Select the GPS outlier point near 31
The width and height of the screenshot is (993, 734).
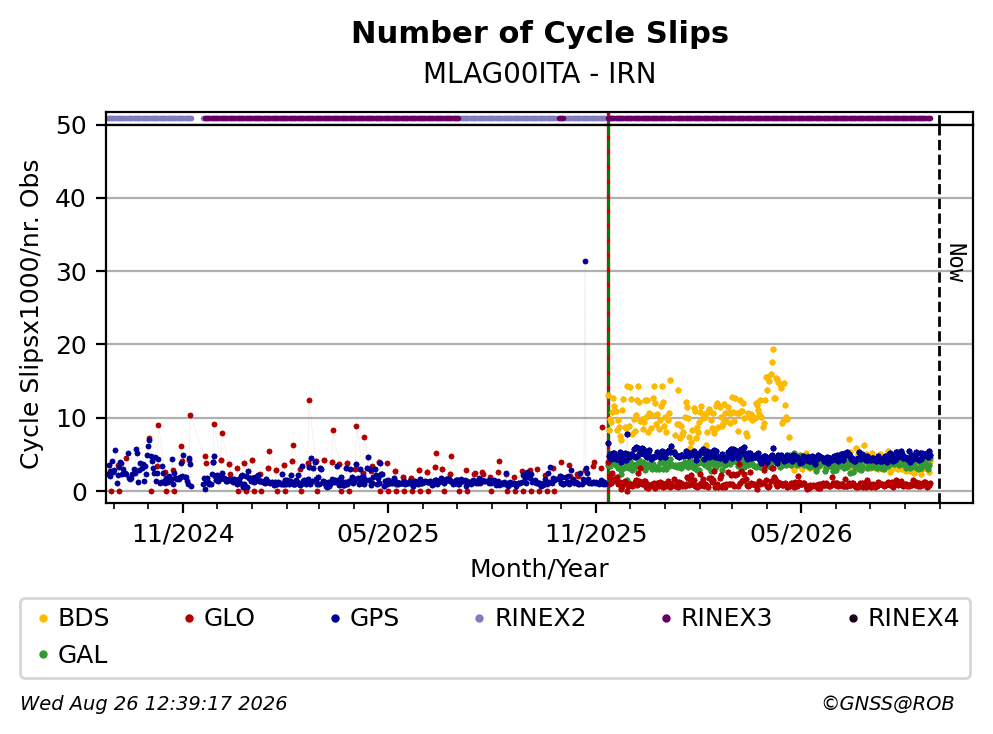585,262
